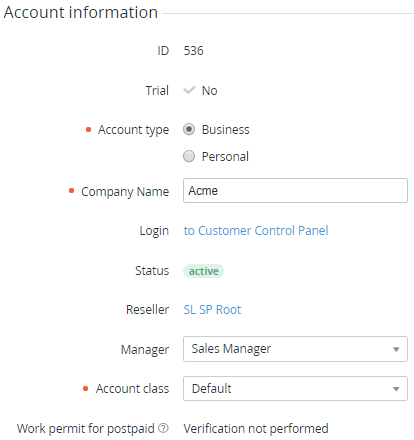The height and width of the screenshot is (440, 414).
Task: Click the Verification not performed text
Action: (x=256, y=428)
